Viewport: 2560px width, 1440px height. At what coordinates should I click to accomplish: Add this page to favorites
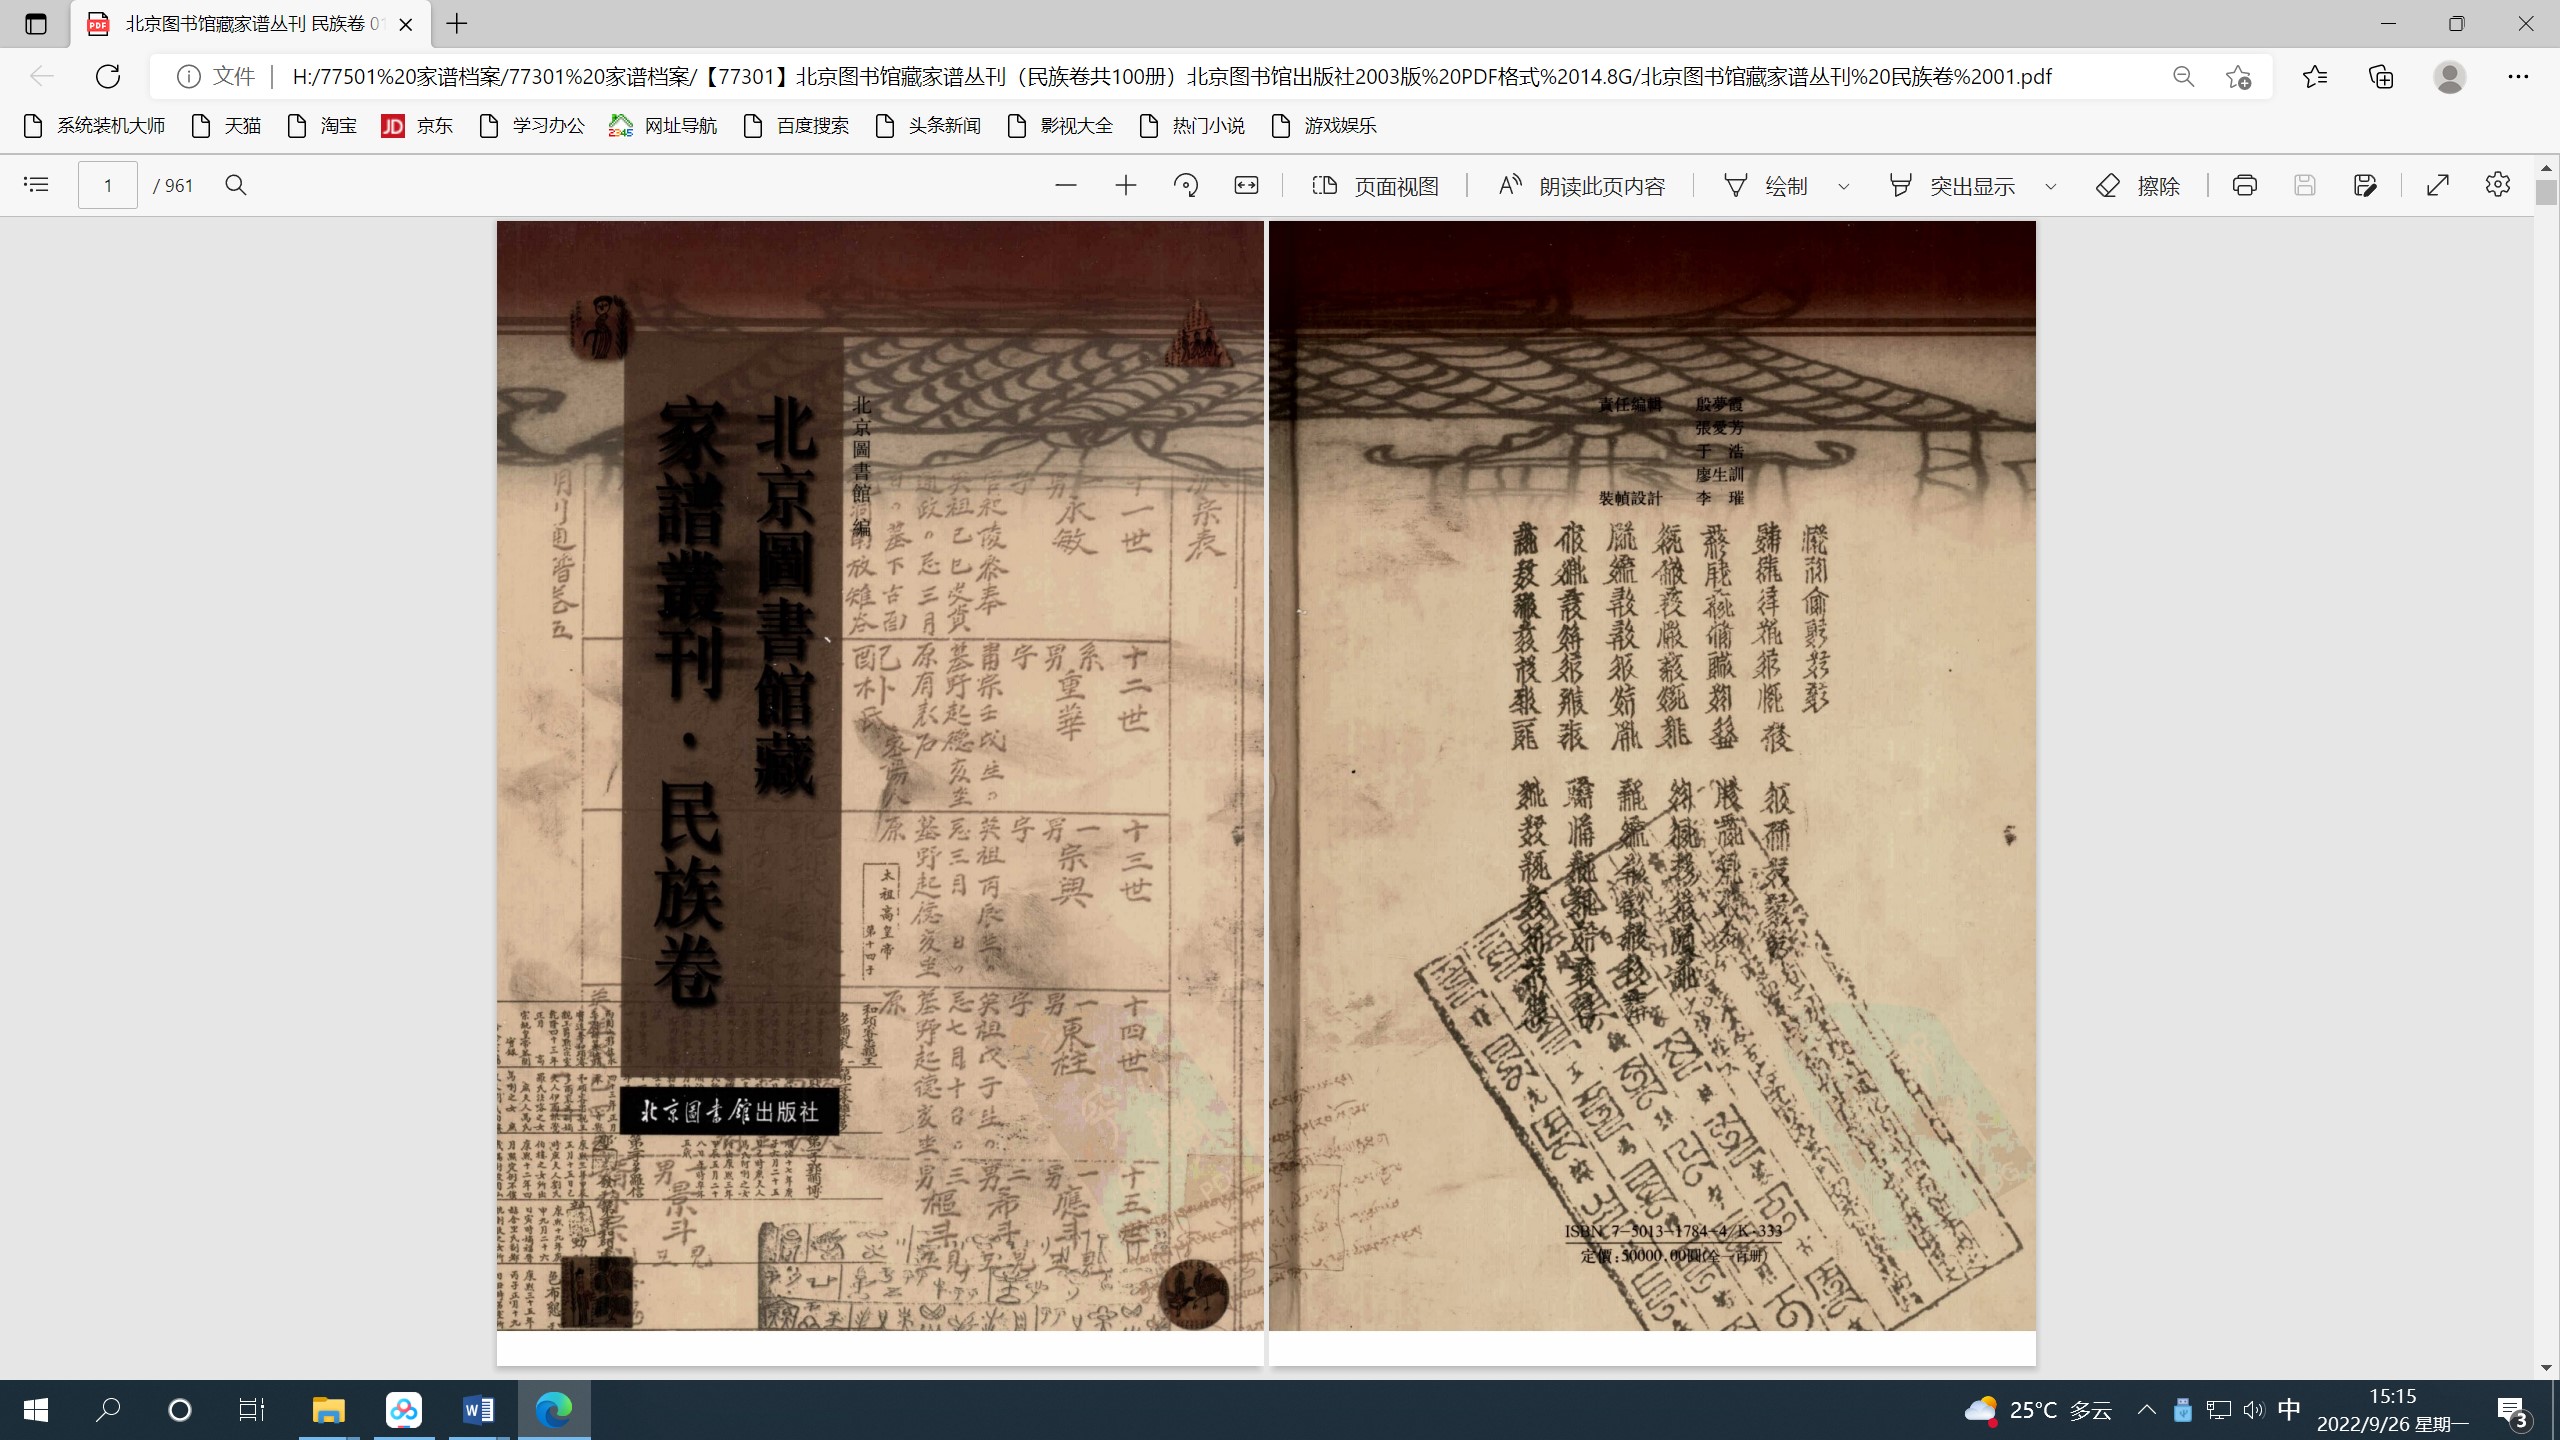coord(2239,77)
